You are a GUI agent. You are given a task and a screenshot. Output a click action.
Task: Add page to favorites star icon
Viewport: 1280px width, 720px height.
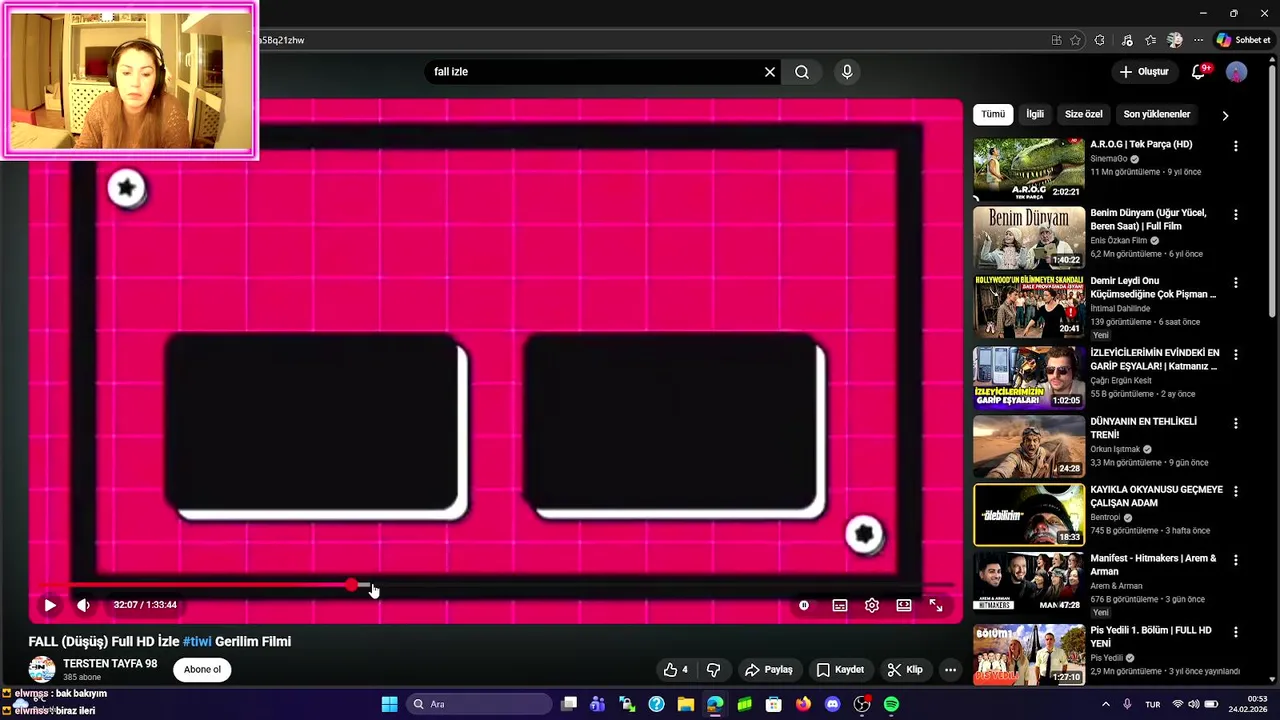tap(1075, 40)
